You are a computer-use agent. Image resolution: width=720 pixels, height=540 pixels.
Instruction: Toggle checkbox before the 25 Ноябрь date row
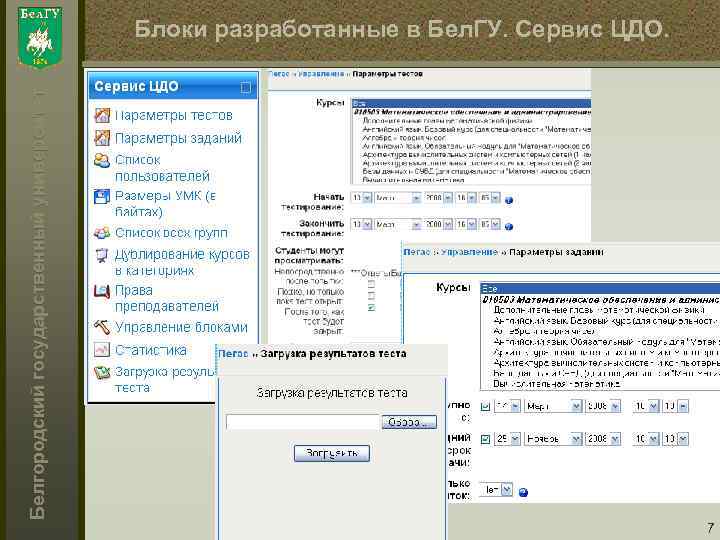[x=485, y=439]
